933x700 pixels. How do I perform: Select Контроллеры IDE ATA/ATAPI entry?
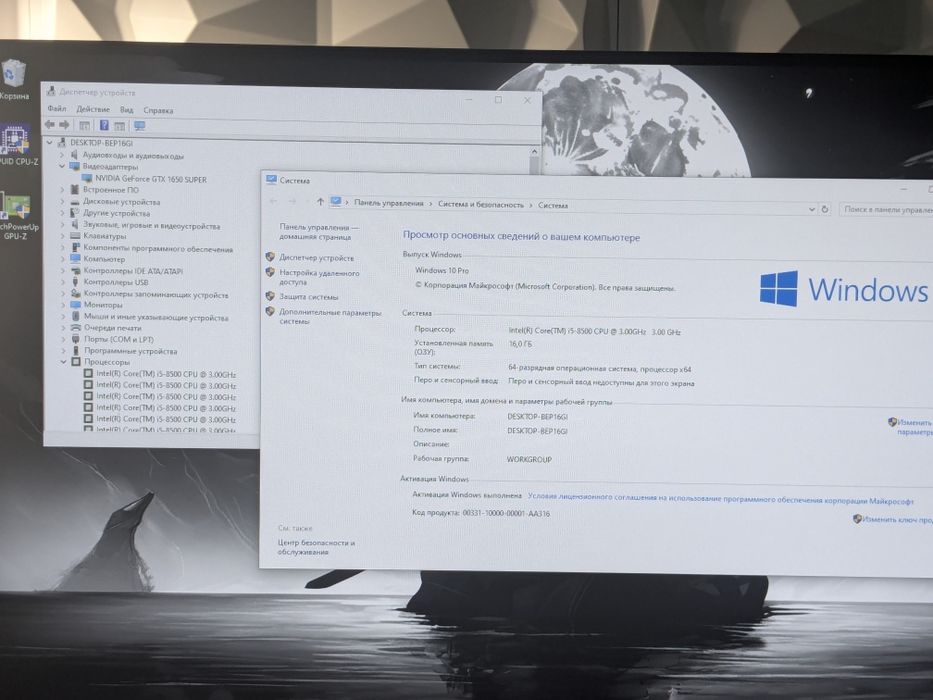(133, 271)
